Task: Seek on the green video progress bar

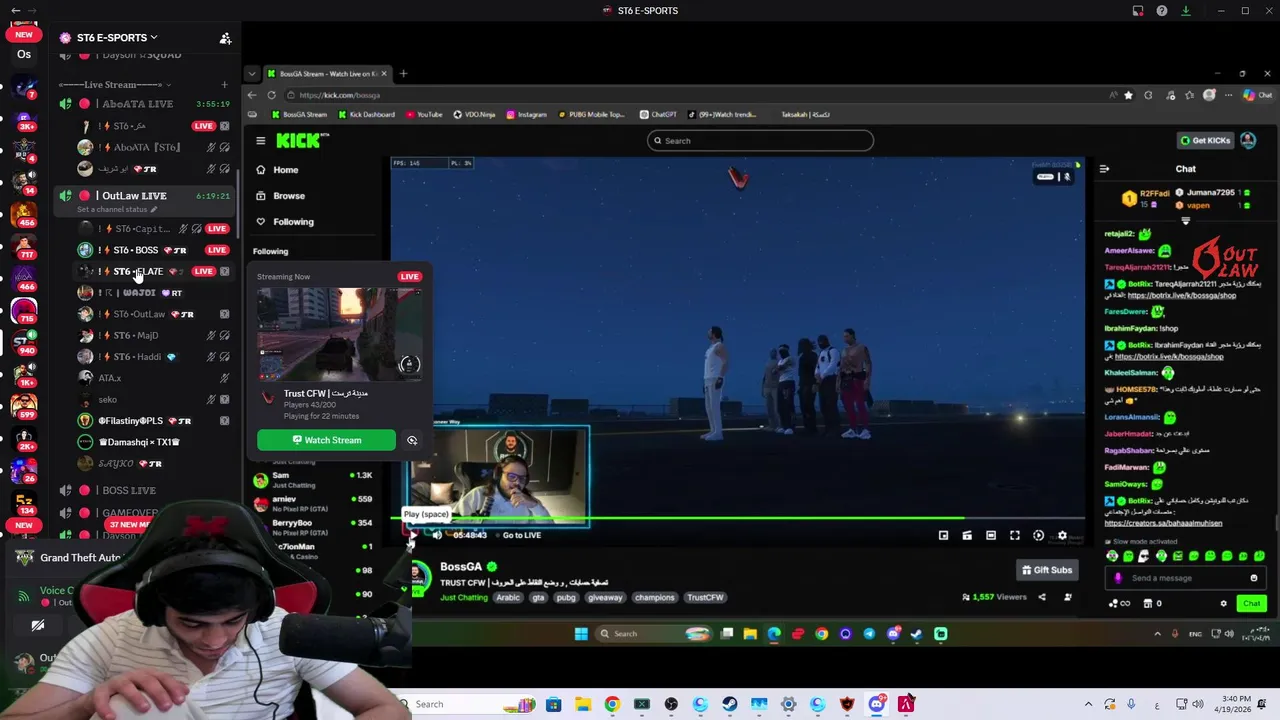Action: (738, 518)
